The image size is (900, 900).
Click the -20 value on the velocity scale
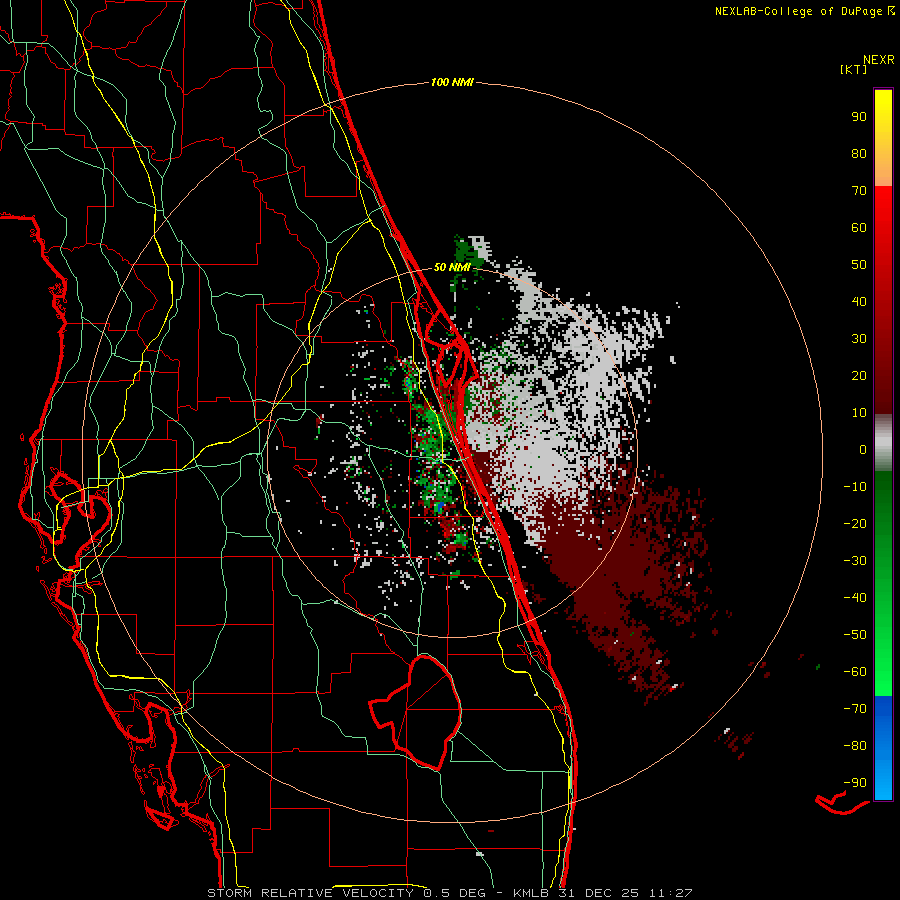855,523
